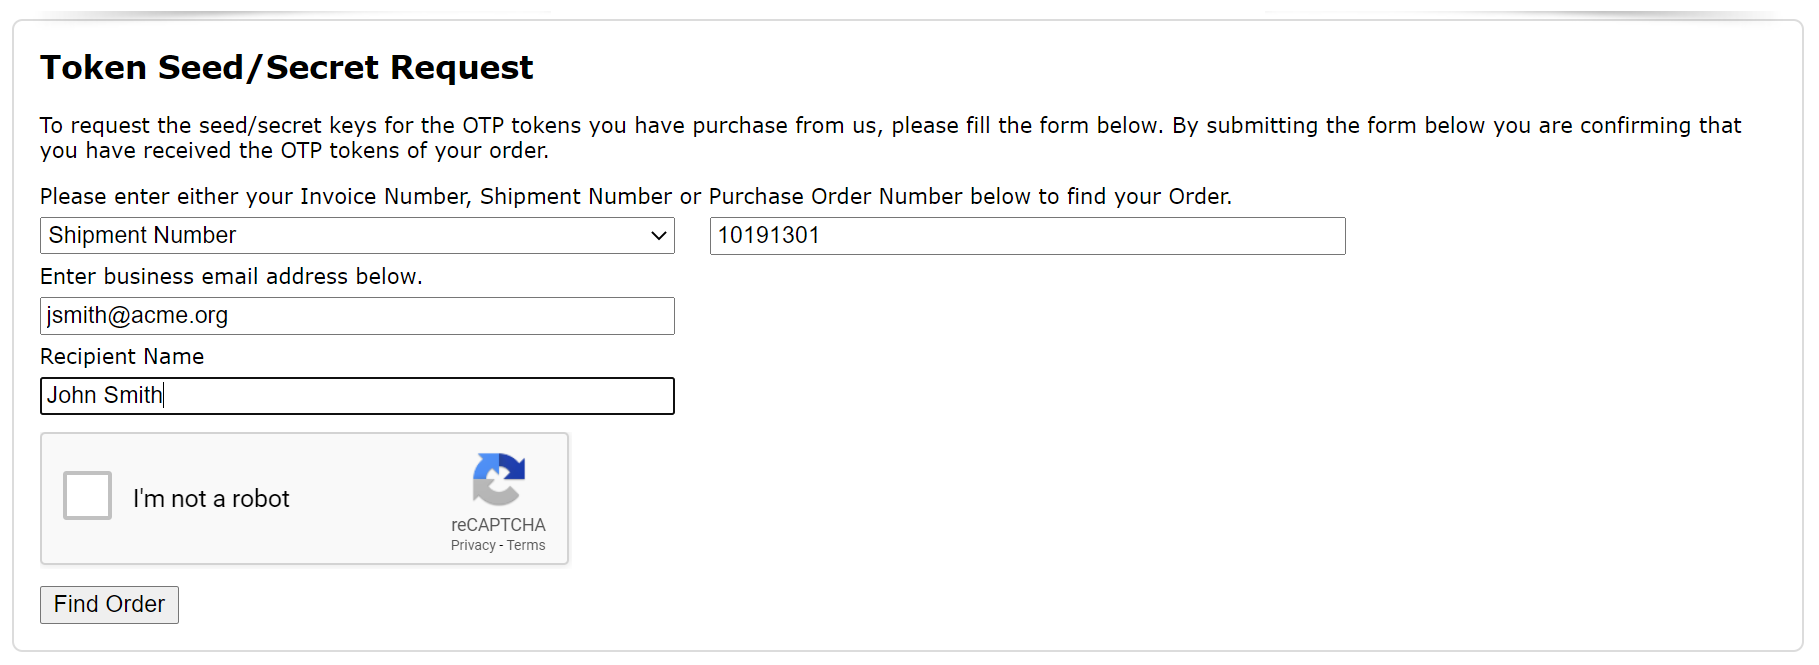Click the "reCAPTCHA" text under the logo

[x=498, y=525]
